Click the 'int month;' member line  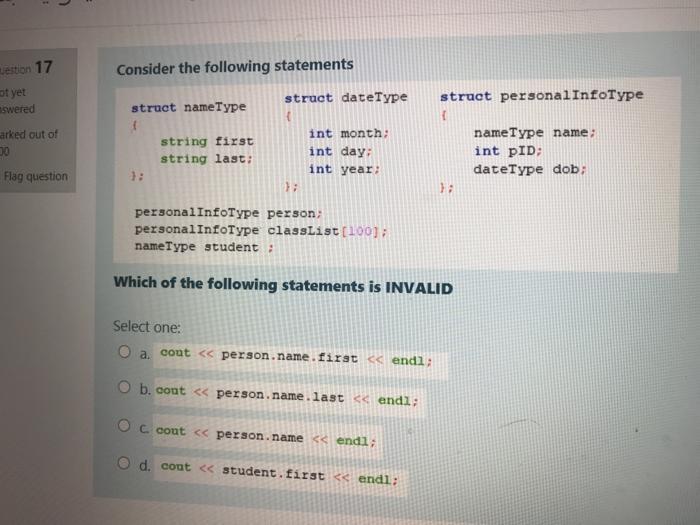pos(349,133)
